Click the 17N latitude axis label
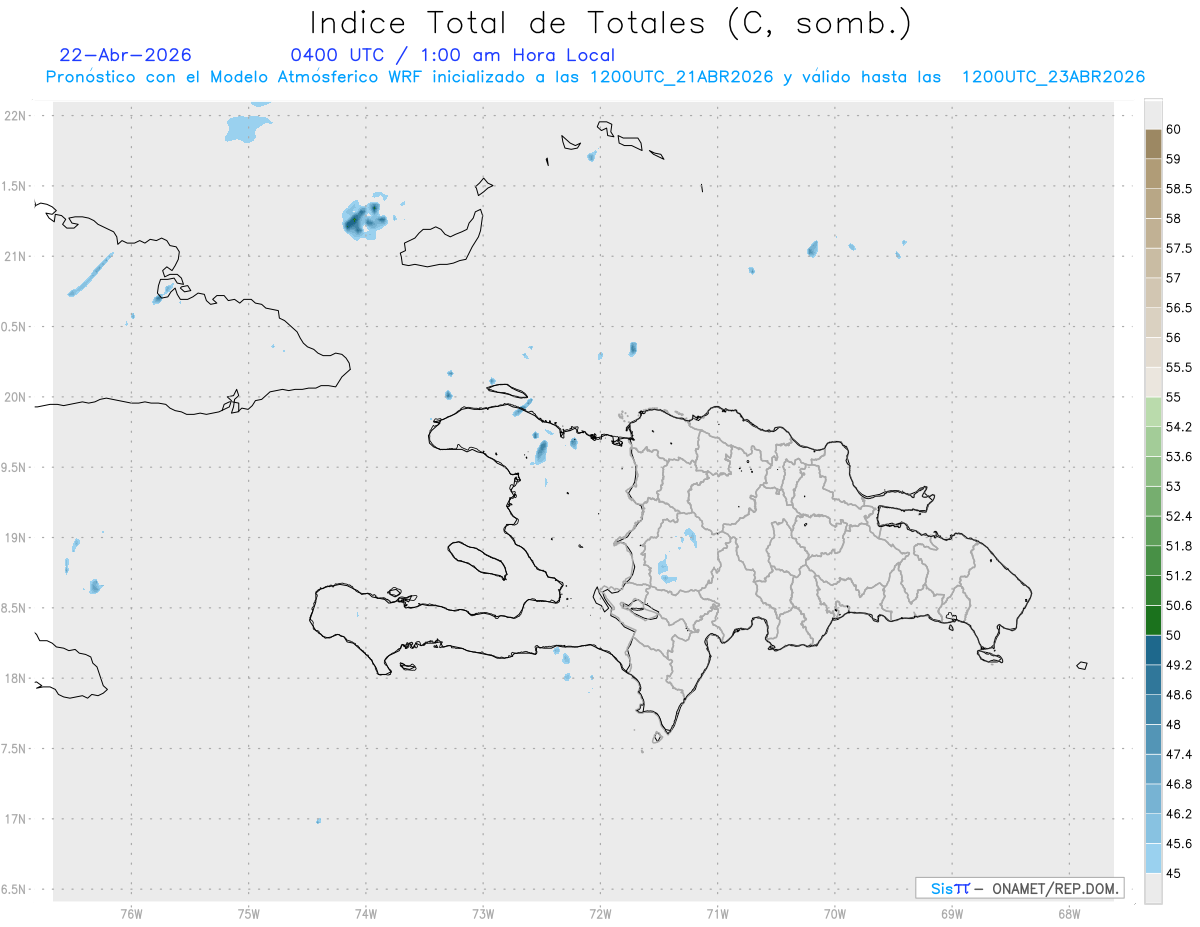The image size is (1200, 927). [x=15, y=819]
